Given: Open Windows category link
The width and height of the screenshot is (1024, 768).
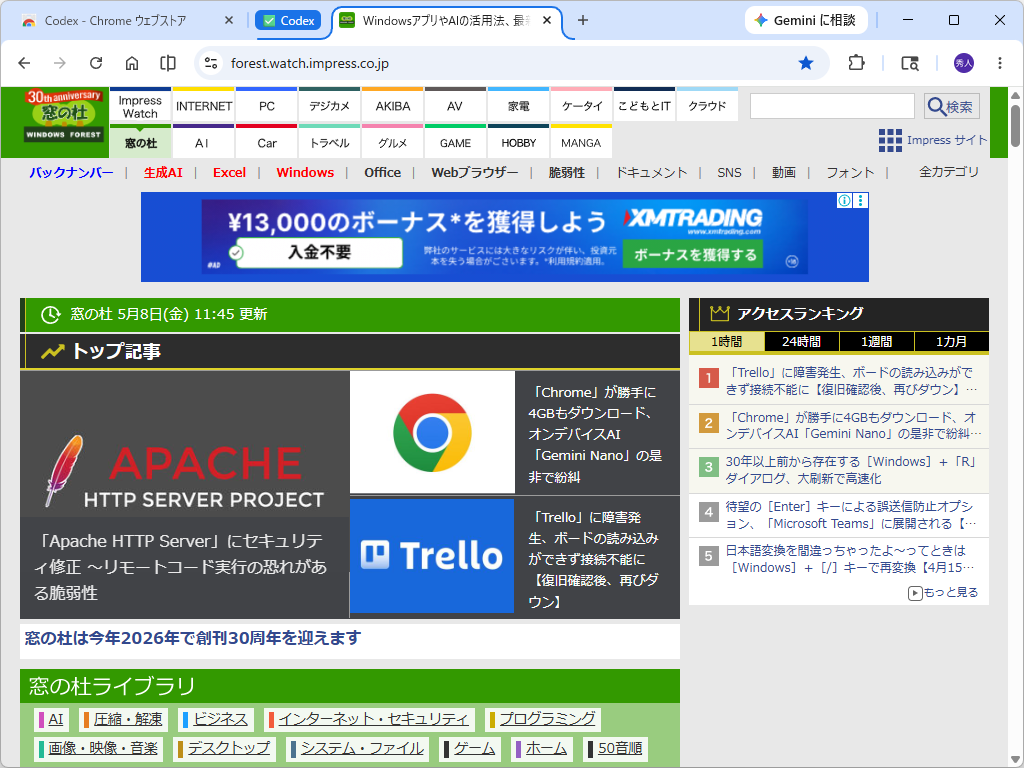Looking at the screenshot, I should 305,172.
